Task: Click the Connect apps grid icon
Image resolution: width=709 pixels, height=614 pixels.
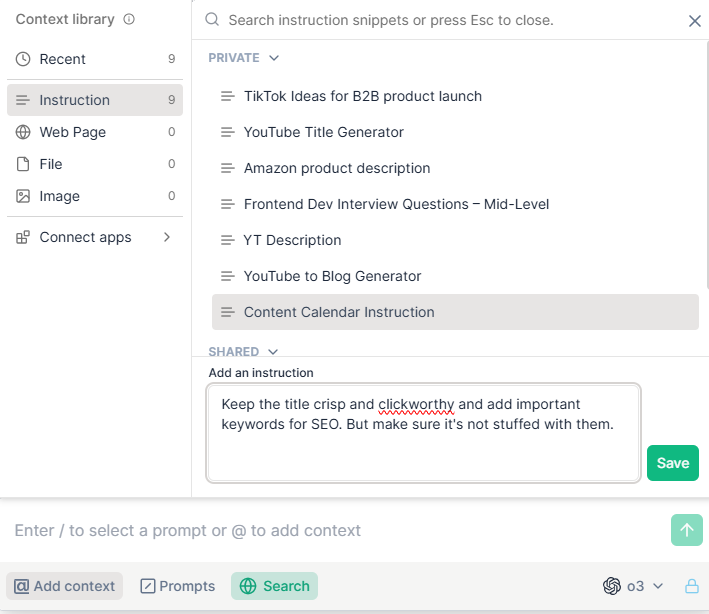Action: tap(23, 237)
